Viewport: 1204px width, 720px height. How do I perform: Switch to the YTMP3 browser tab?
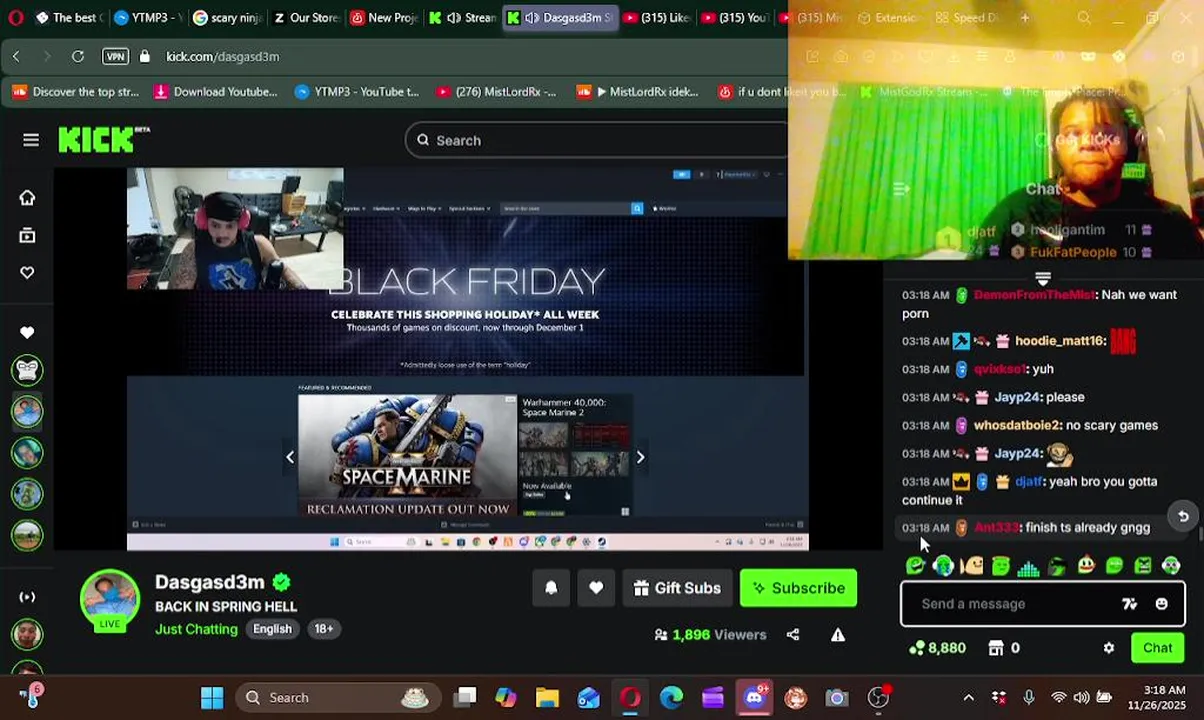(146, 17)
